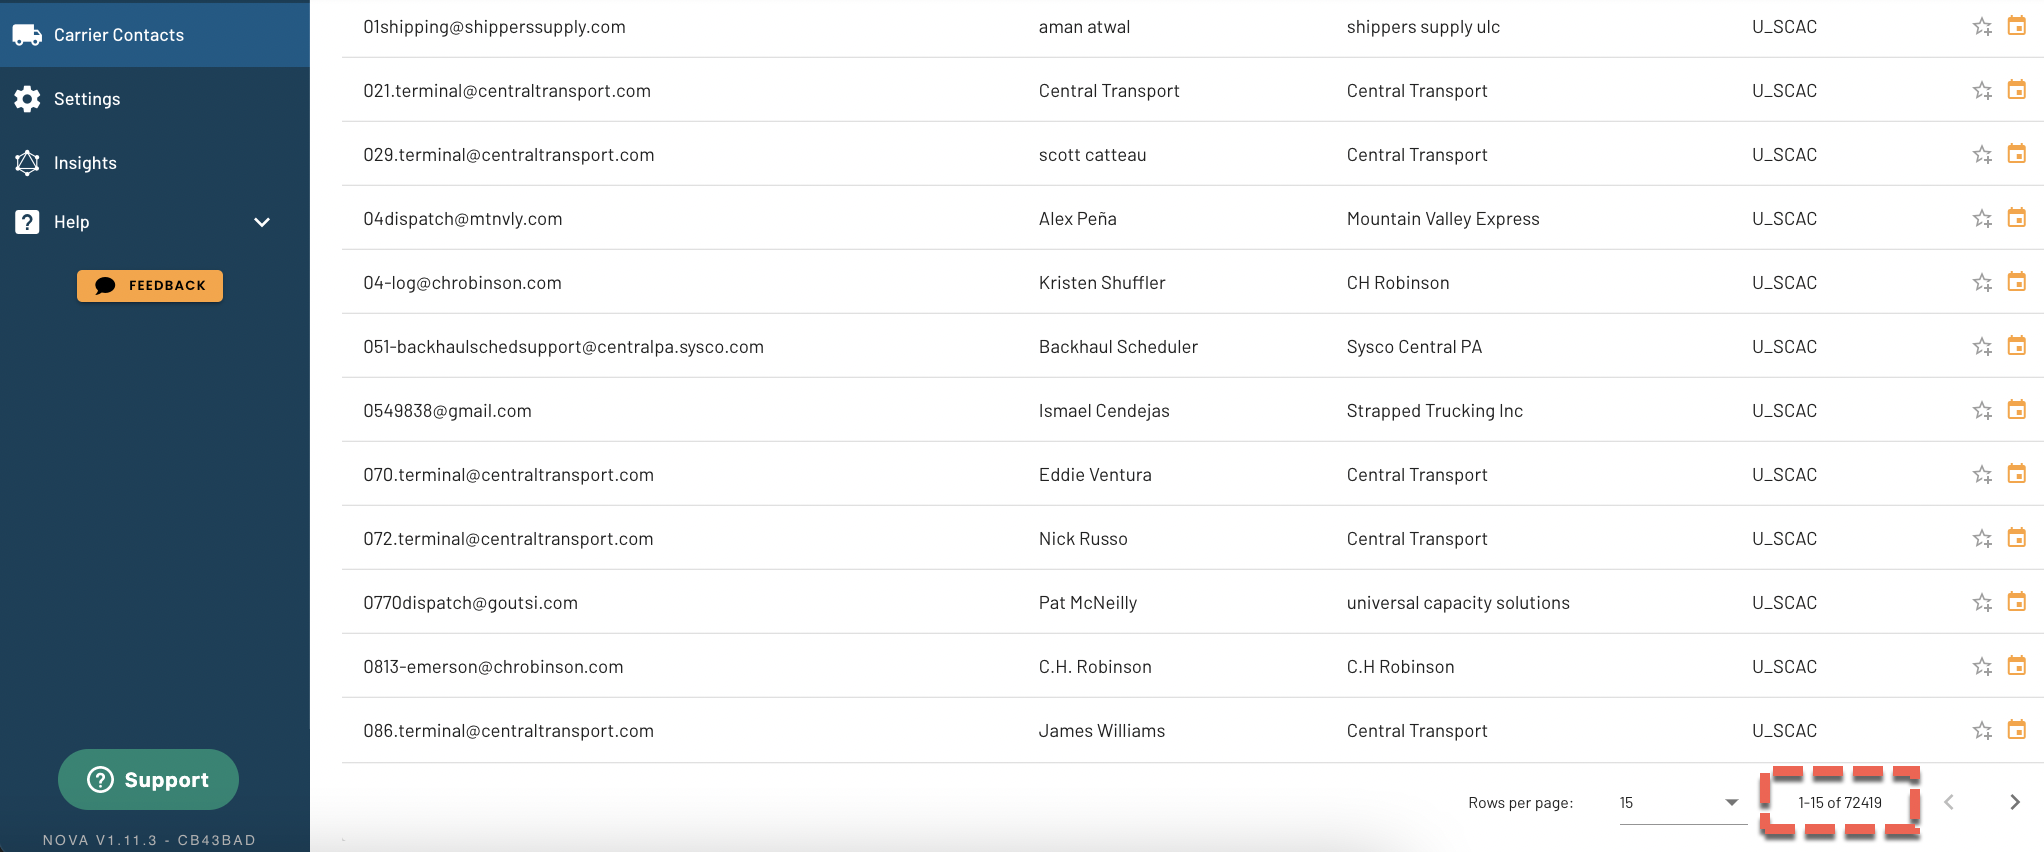The image size is (2044, 852).
Task: Click company name shippers supply ulc
Action: click(1423, 27)
